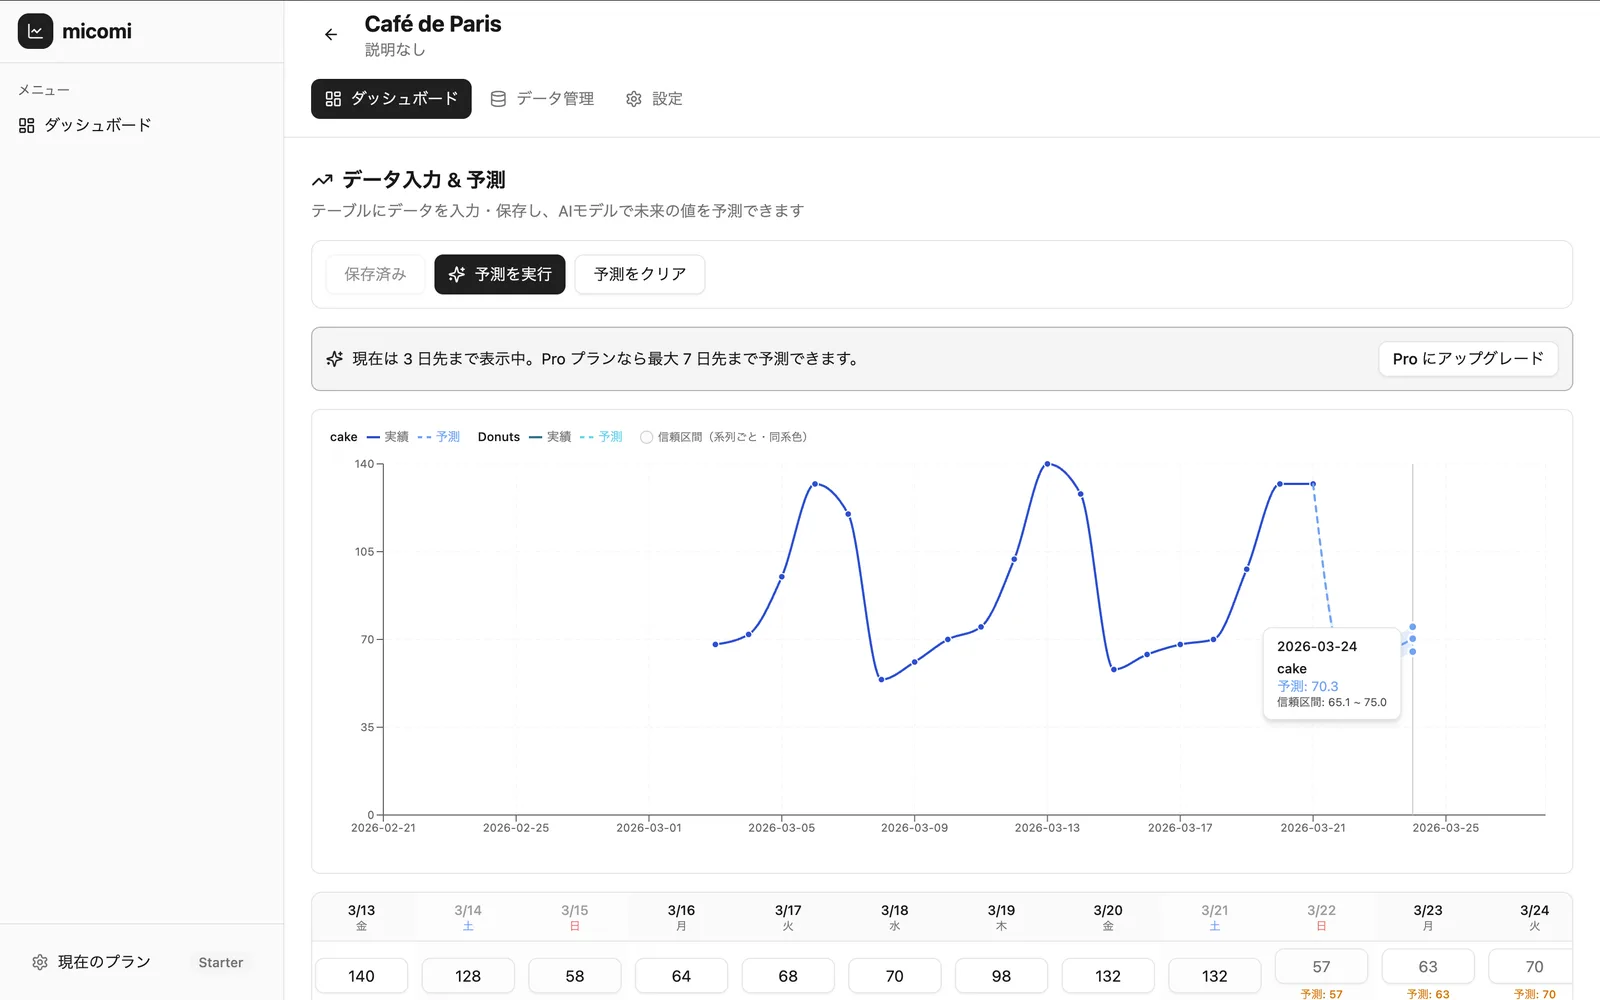Click the Café de Paris title
This screenshot has height=1000, width=1600.
[433, 24]
